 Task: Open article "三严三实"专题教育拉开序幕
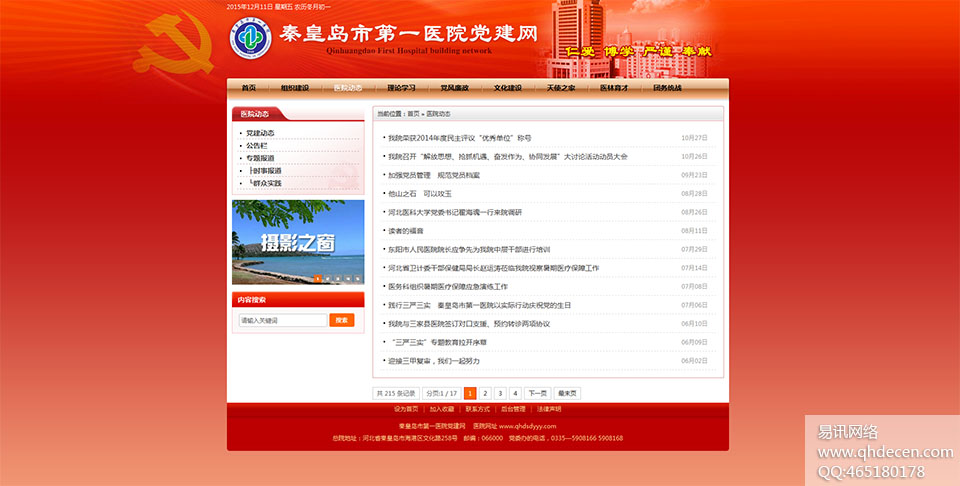point(437,342)
